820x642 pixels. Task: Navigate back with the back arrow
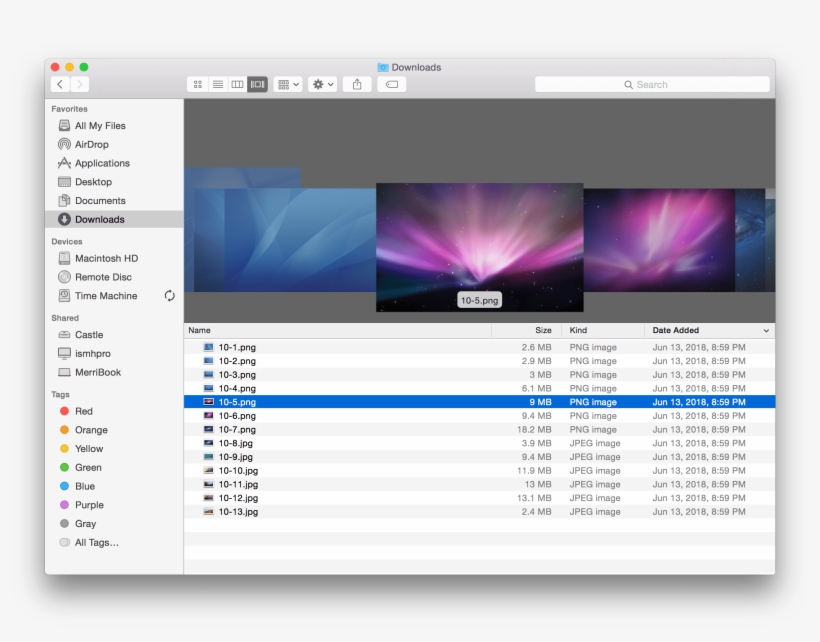(x=59, y=84)
